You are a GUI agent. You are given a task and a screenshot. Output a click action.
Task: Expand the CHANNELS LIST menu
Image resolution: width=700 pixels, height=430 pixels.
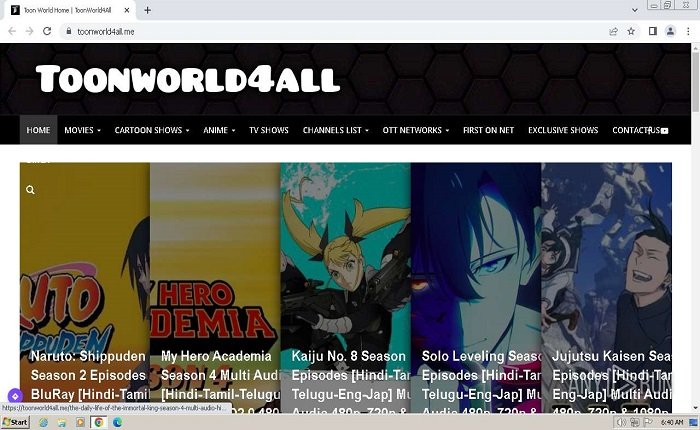click(336, 130)
